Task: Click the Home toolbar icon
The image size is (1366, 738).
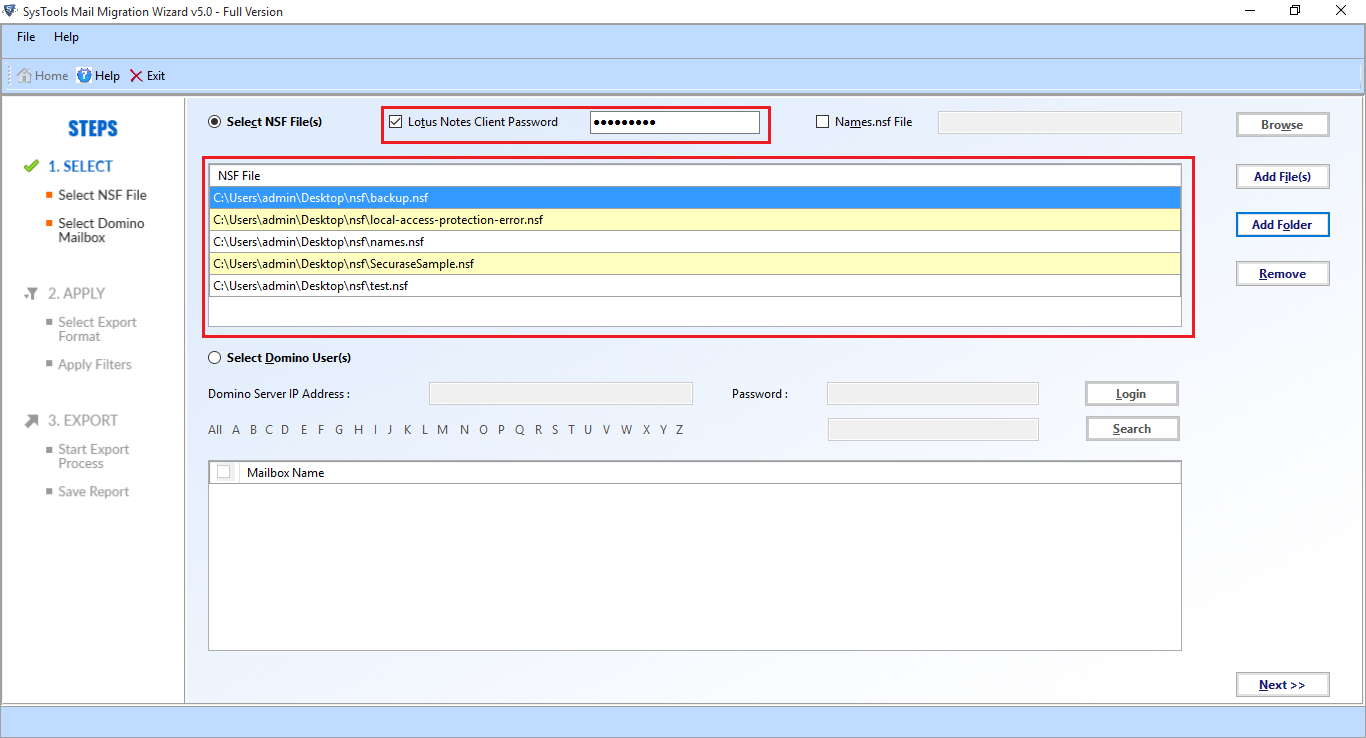Action: pos(25,76)
